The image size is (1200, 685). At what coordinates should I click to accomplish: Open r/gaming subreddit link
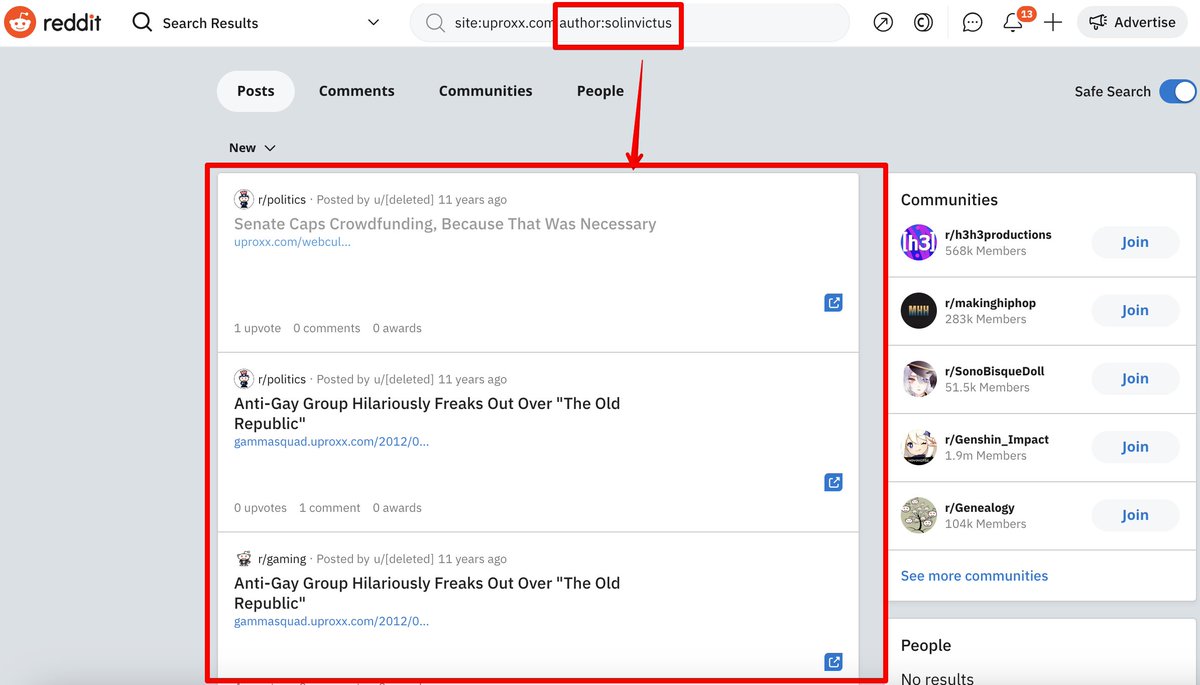282,559
